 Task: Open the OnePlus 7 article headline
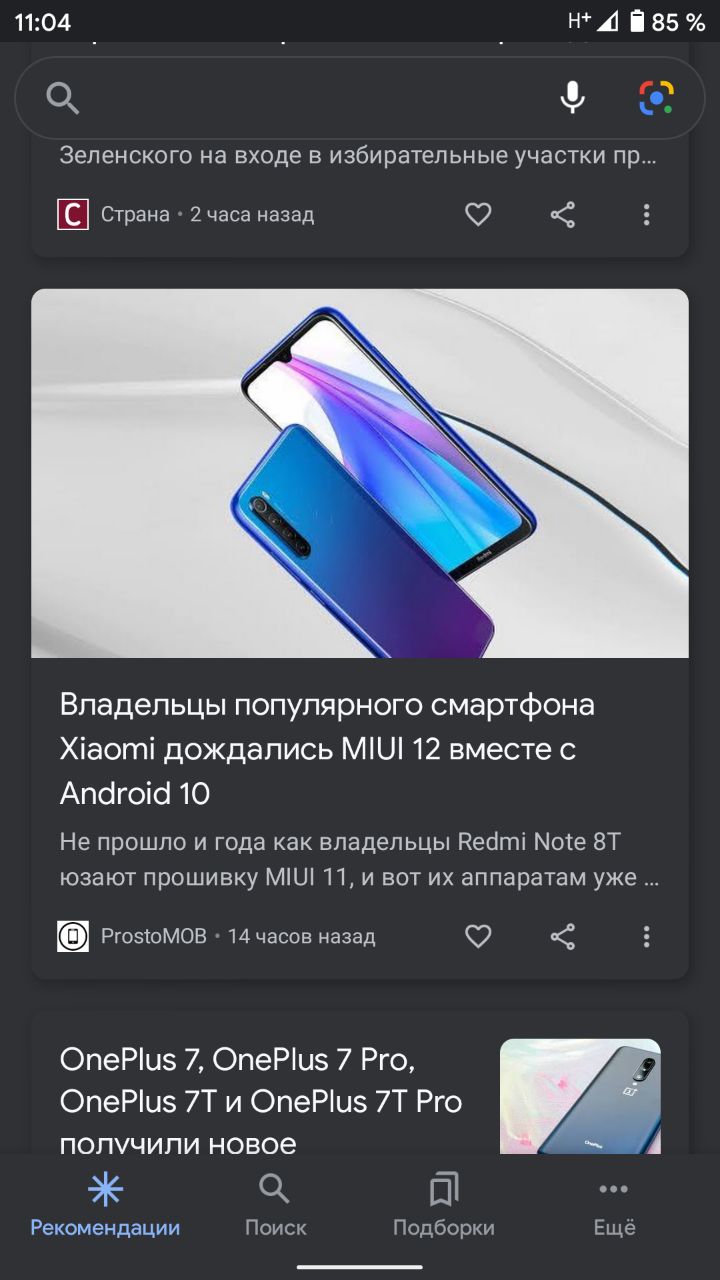click(x=262, y=1100)
